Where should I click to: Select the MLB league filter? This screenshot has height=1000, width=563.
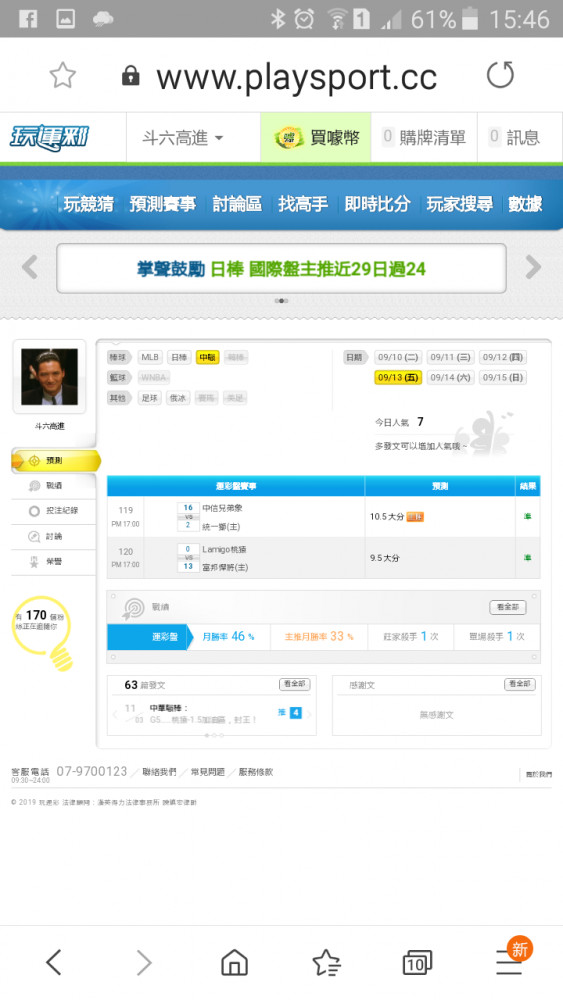click(150, 357)
